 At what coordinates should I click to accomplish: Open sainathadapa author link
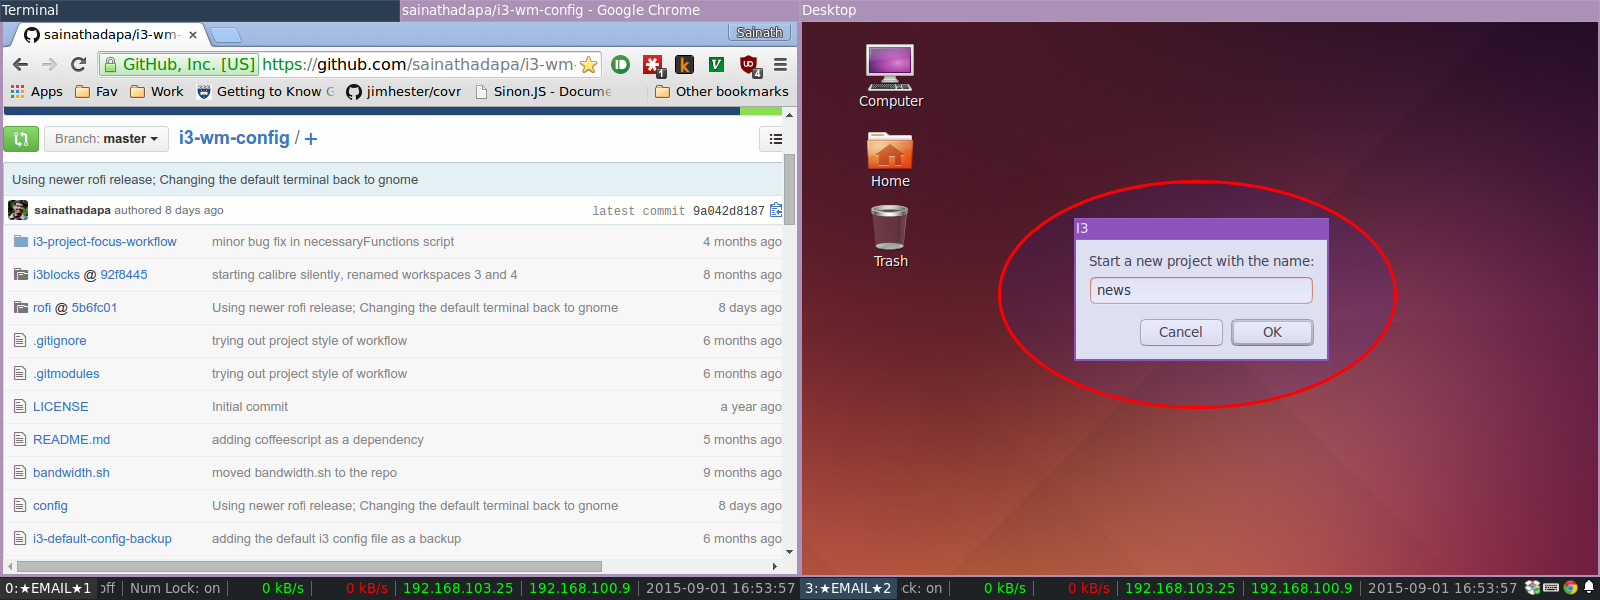72,210
